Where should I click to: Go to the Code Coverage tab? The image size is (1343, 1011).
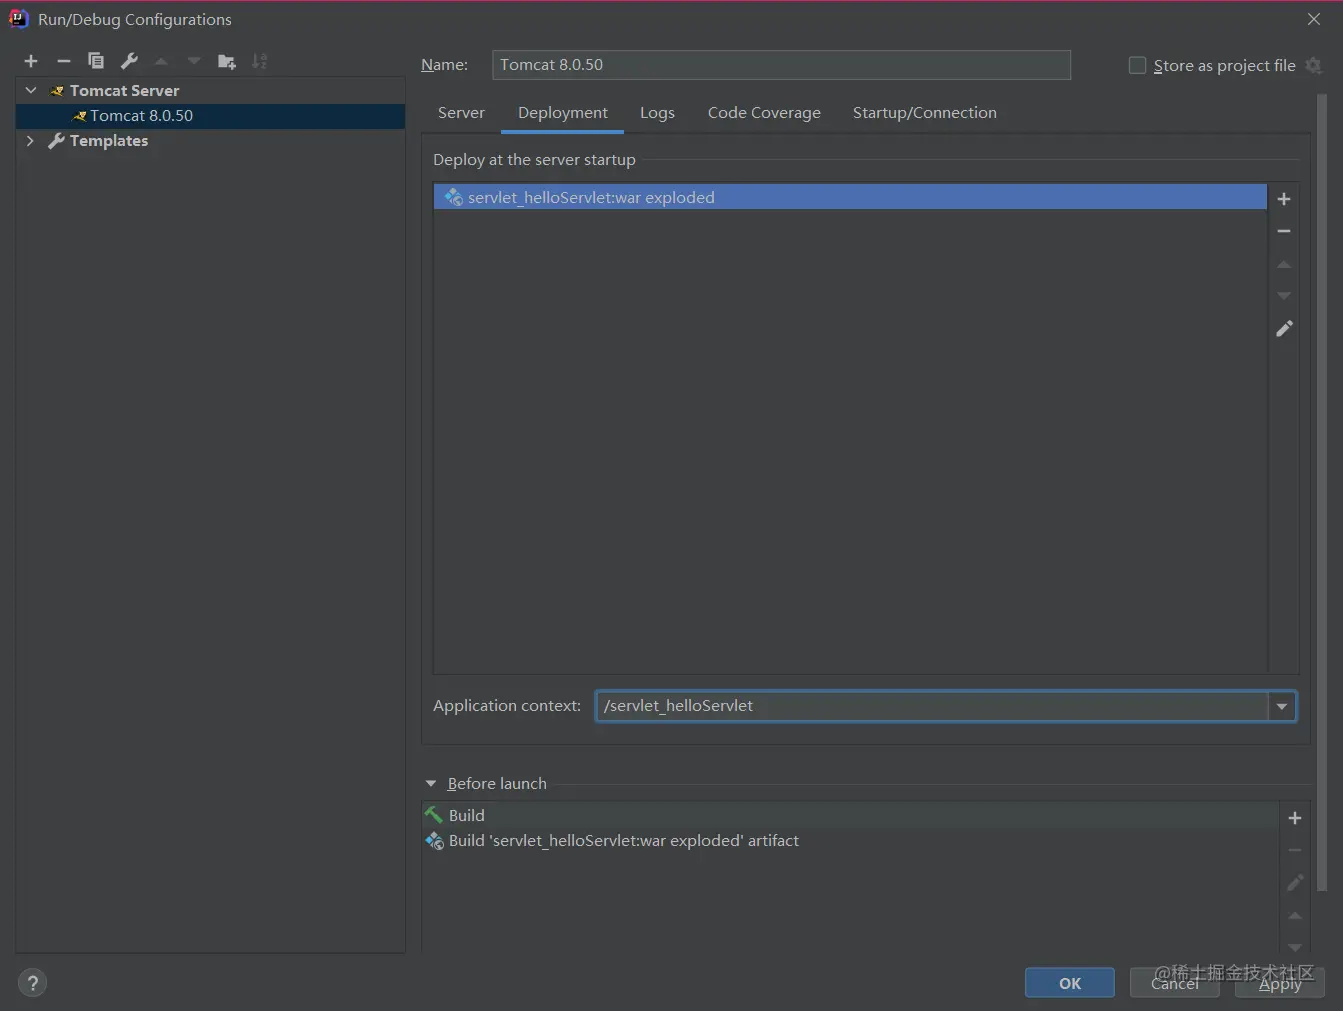click(764, 113)
